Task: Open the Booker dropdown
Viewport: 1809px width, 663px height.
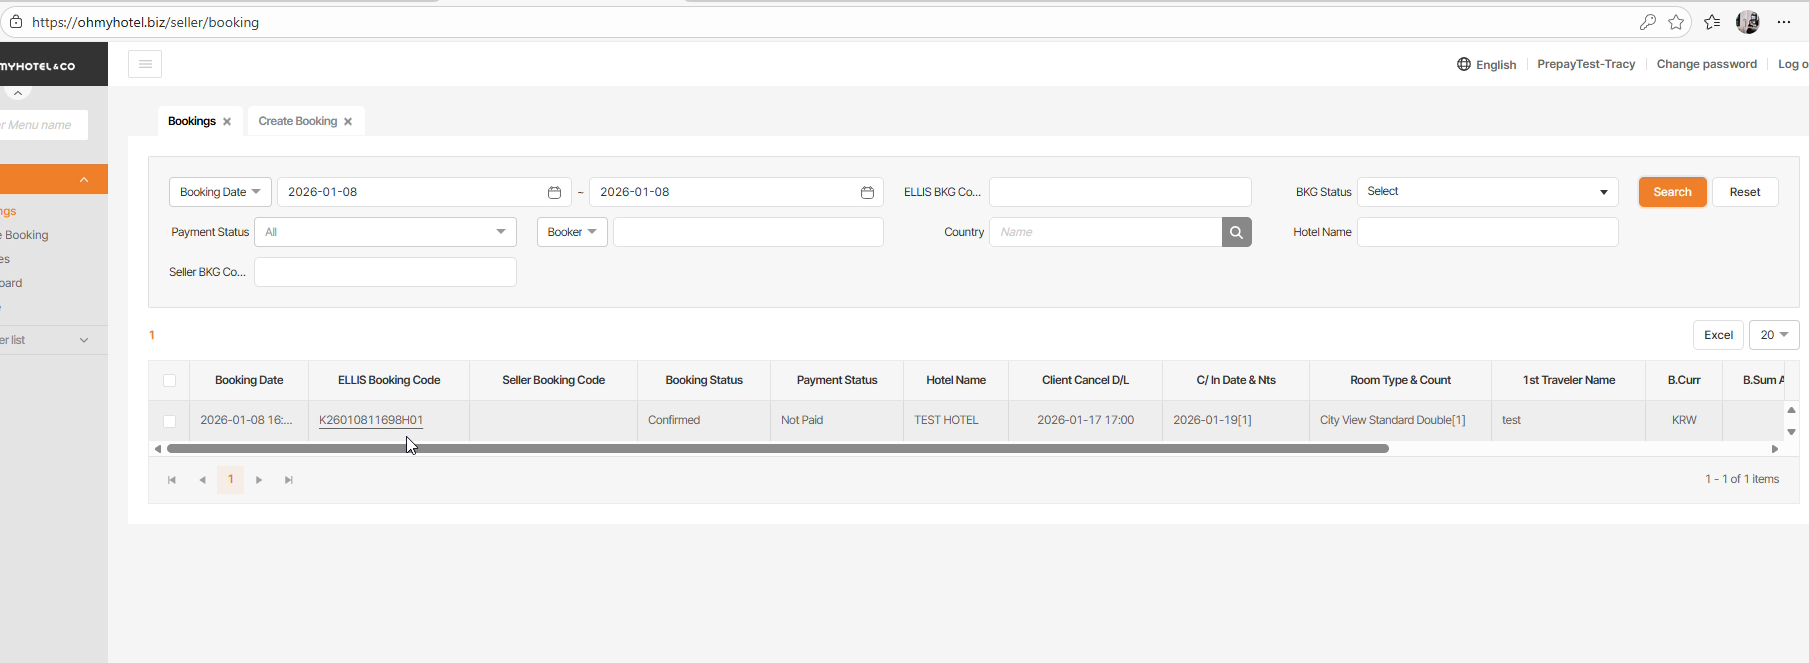Action: tap(572, 232)
